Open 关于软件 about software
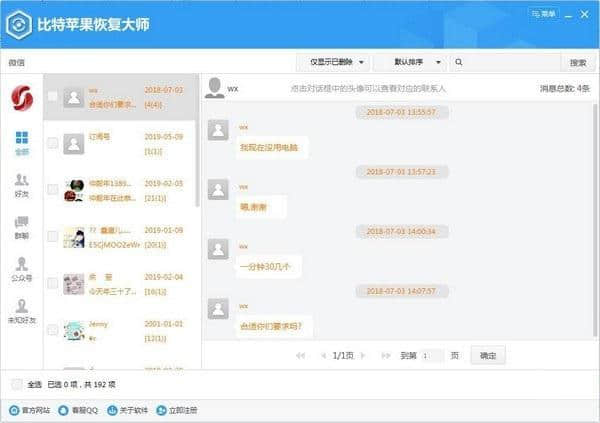600x423 pixels. click(x=128, y=410)
